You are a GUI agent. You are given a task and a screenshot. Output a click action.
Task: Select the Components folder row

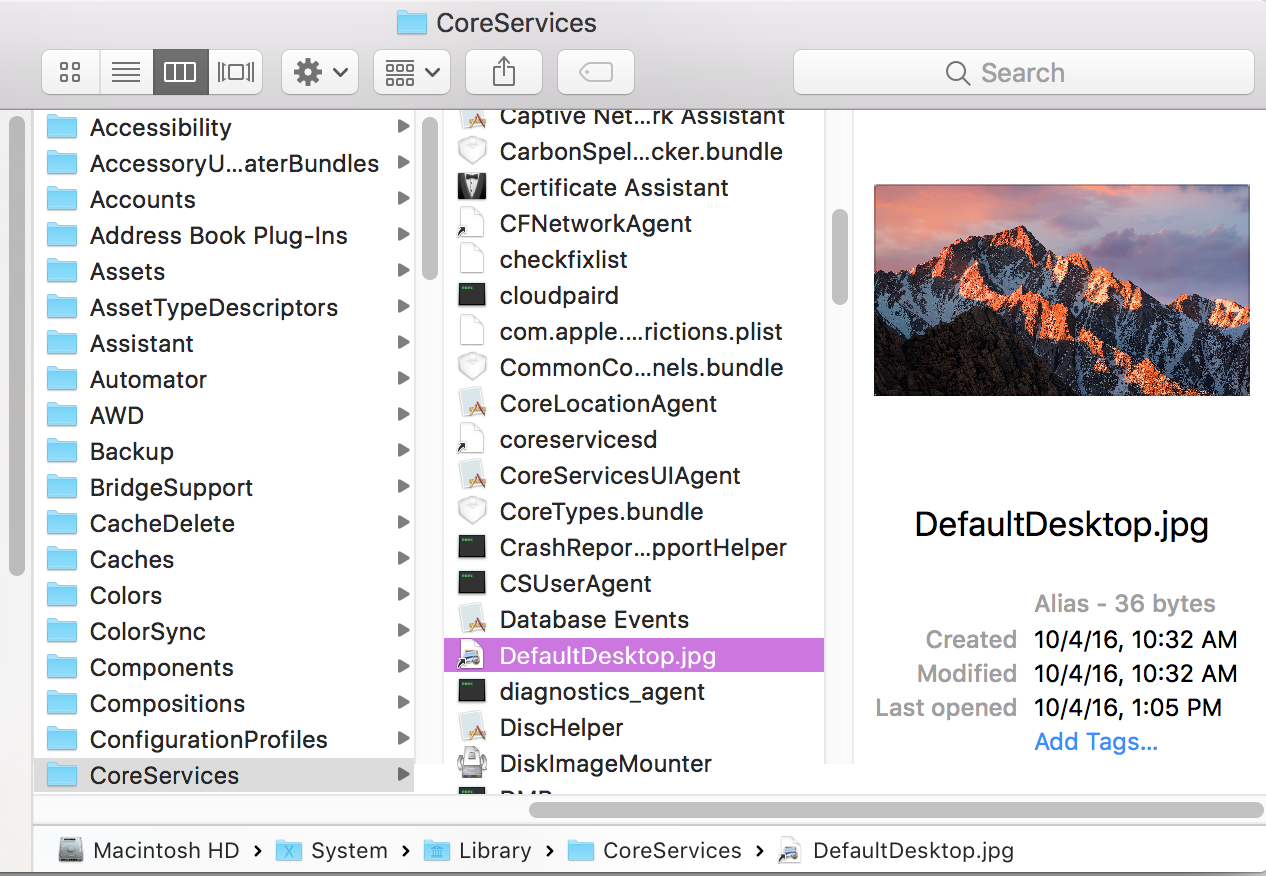pos(225,667)
